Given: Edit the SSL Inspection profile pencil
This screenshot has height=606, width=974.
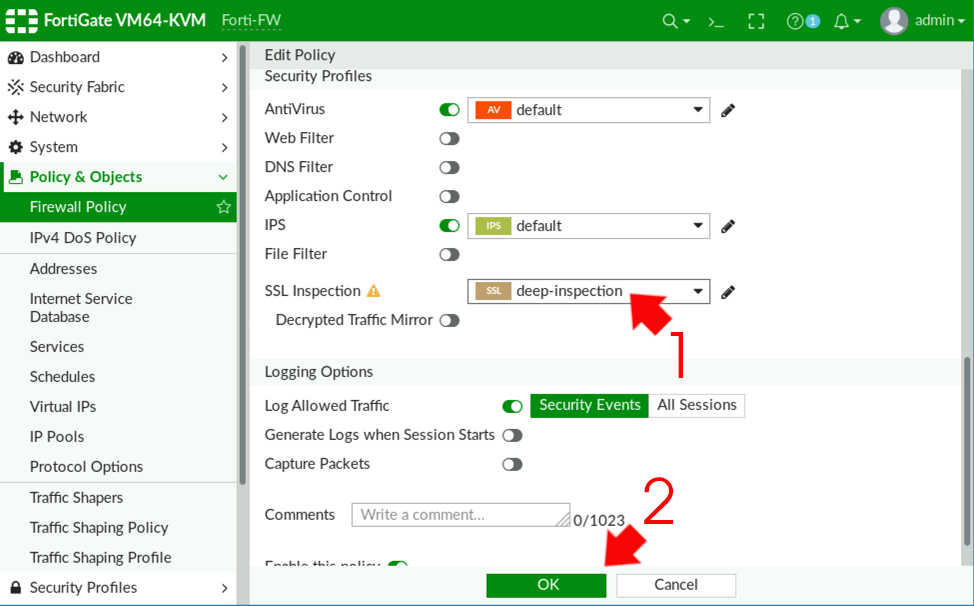Looking at the screenshot, I should (728, 292).
